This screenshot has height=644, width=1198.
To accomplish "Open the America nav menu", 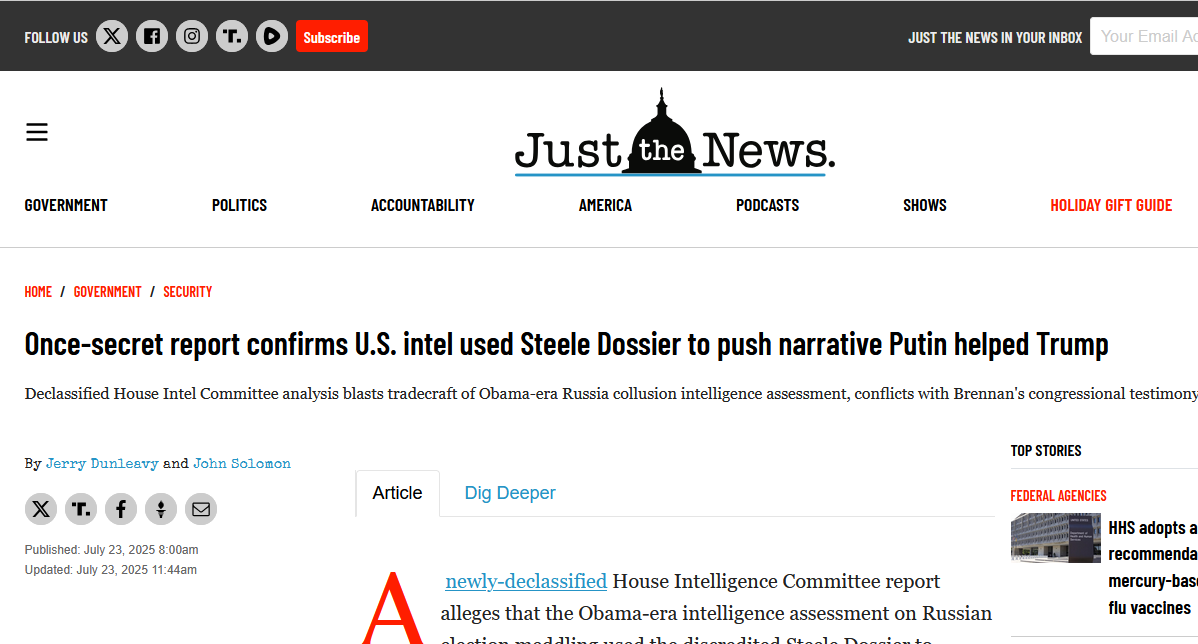I will click(605, 205).
